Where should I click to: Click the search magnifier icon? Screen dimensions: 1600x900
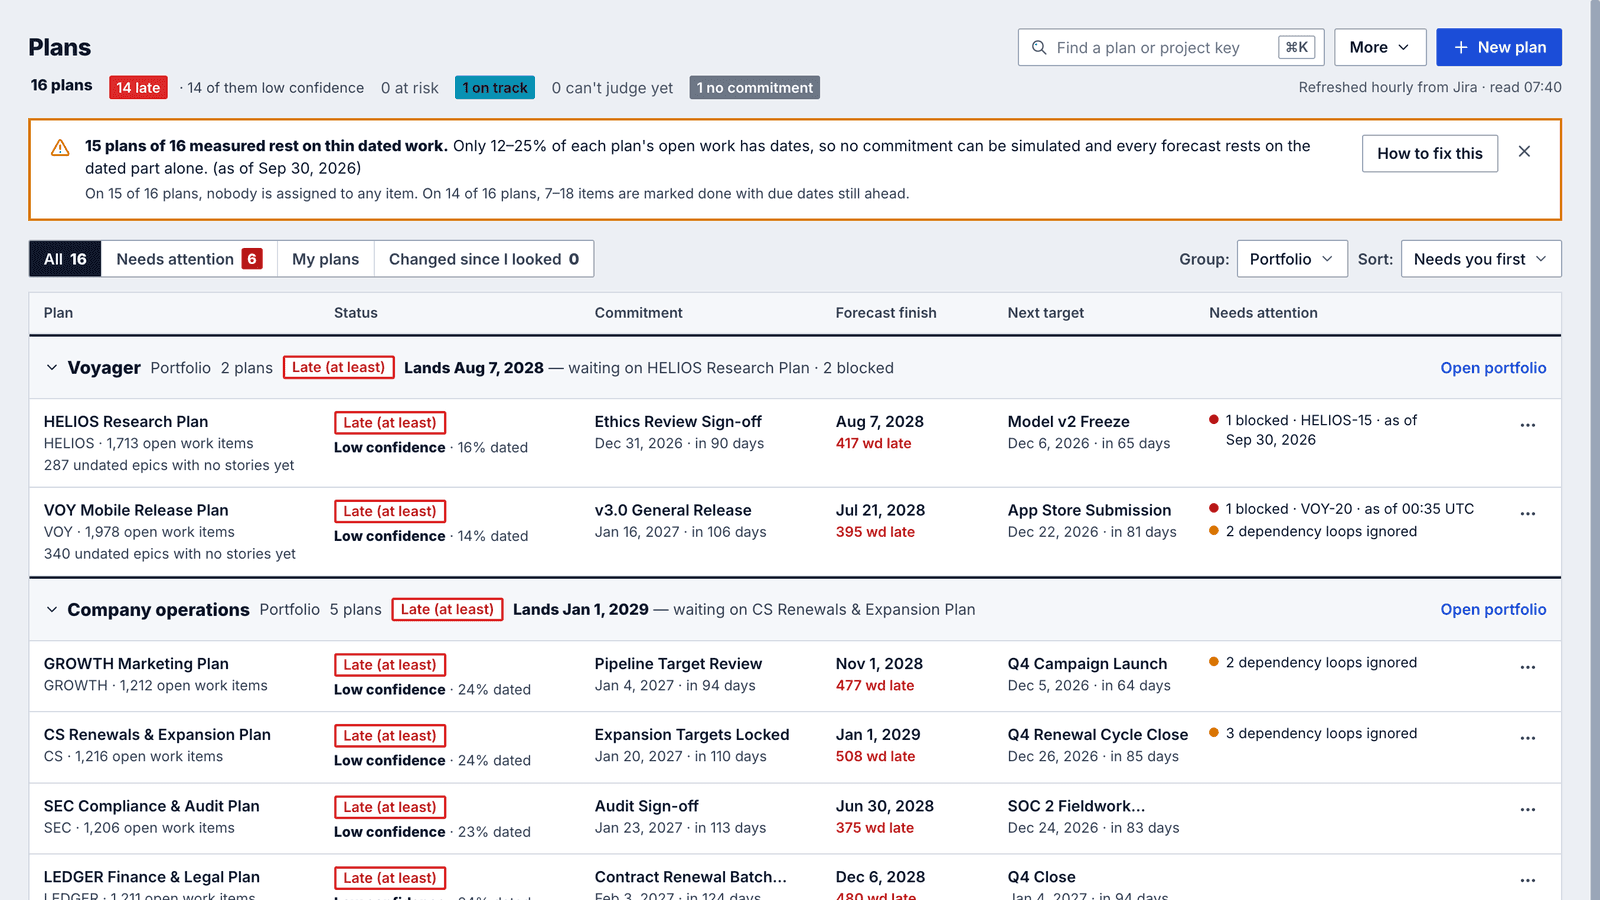1039,47
